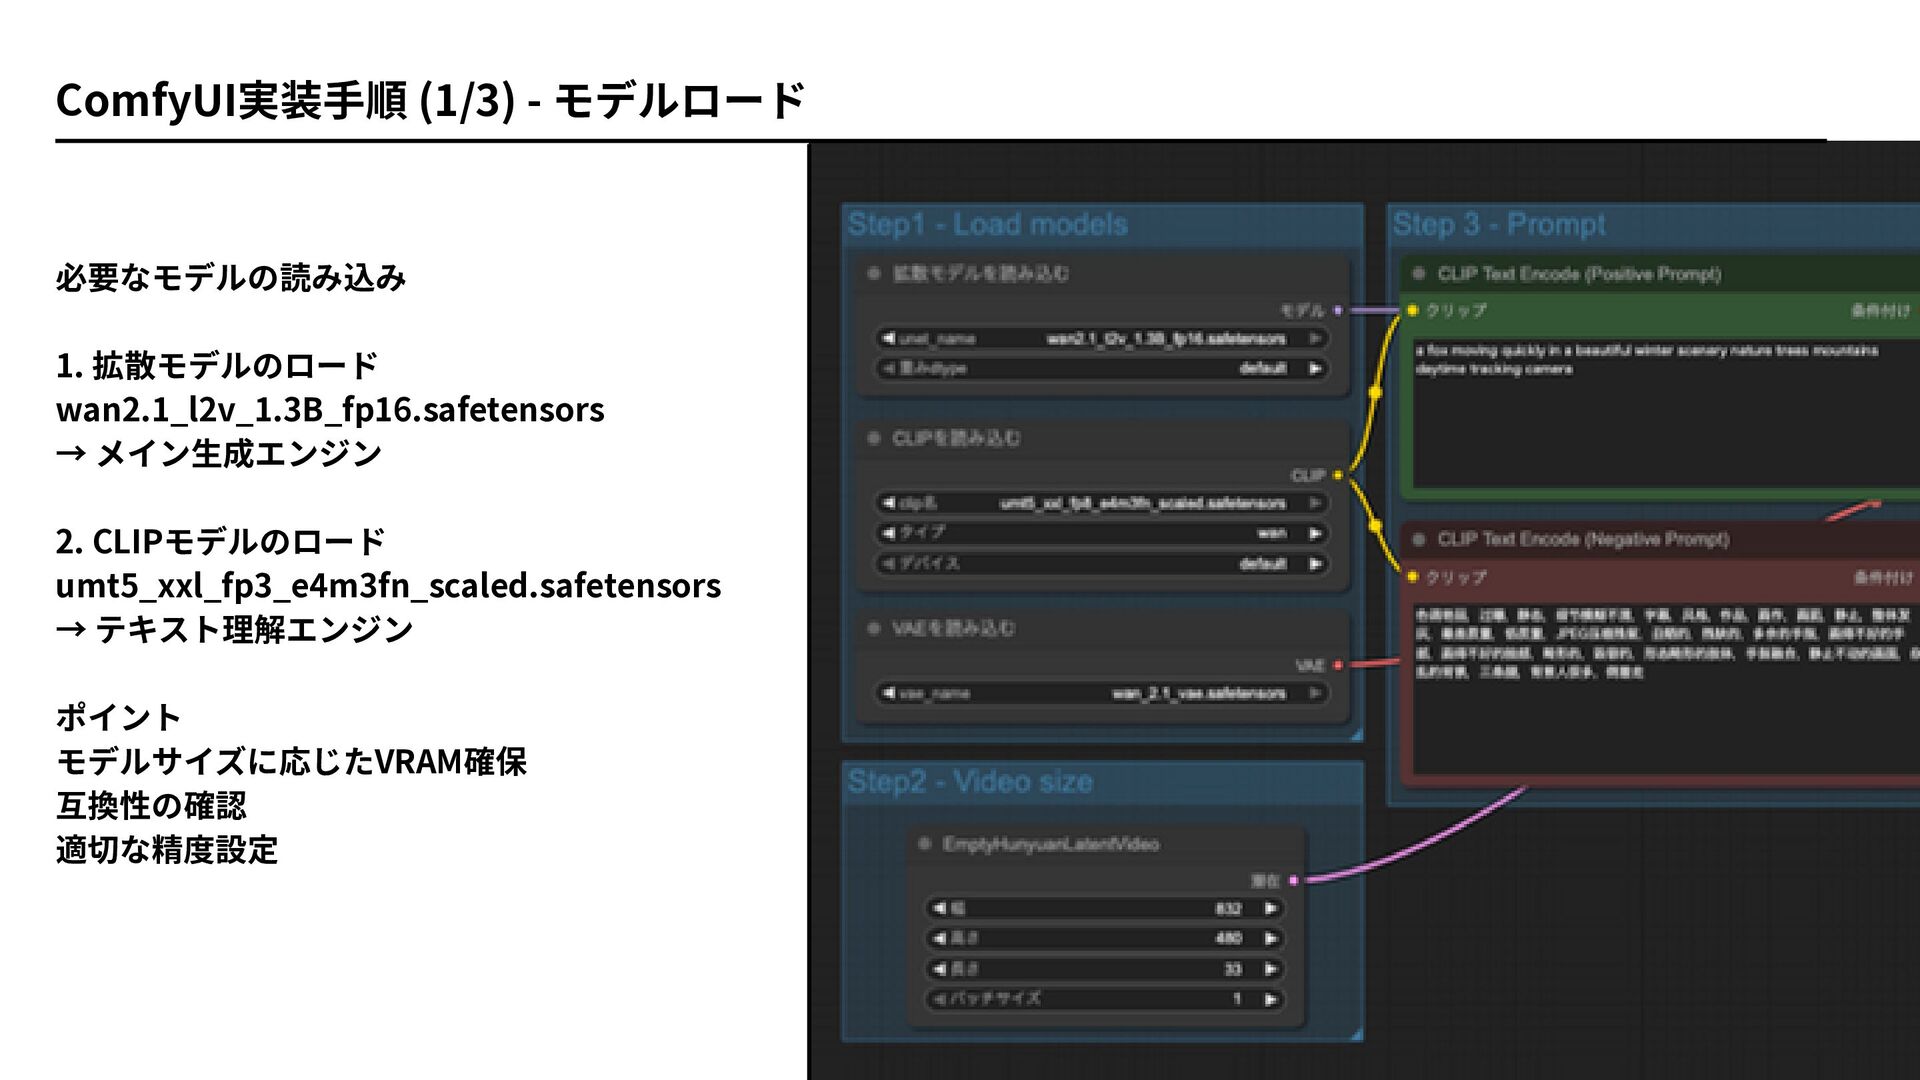
Task: Click the yellow CLIP output port
Action: (x=1338, y=475)
